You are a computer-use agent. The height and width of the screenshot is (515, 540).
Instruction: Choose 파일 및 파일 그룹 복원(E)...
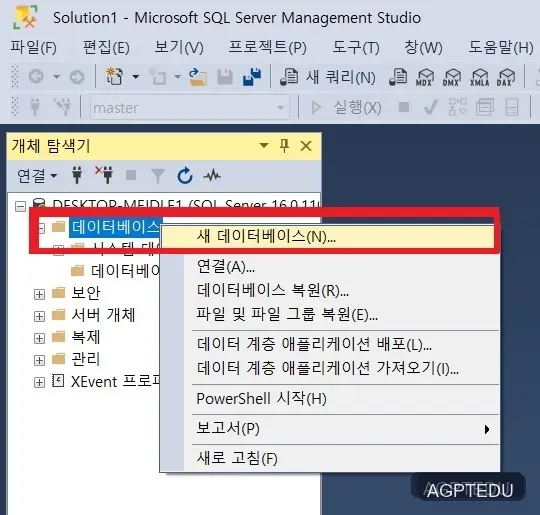pyautogui.click(x=330, y=314)
